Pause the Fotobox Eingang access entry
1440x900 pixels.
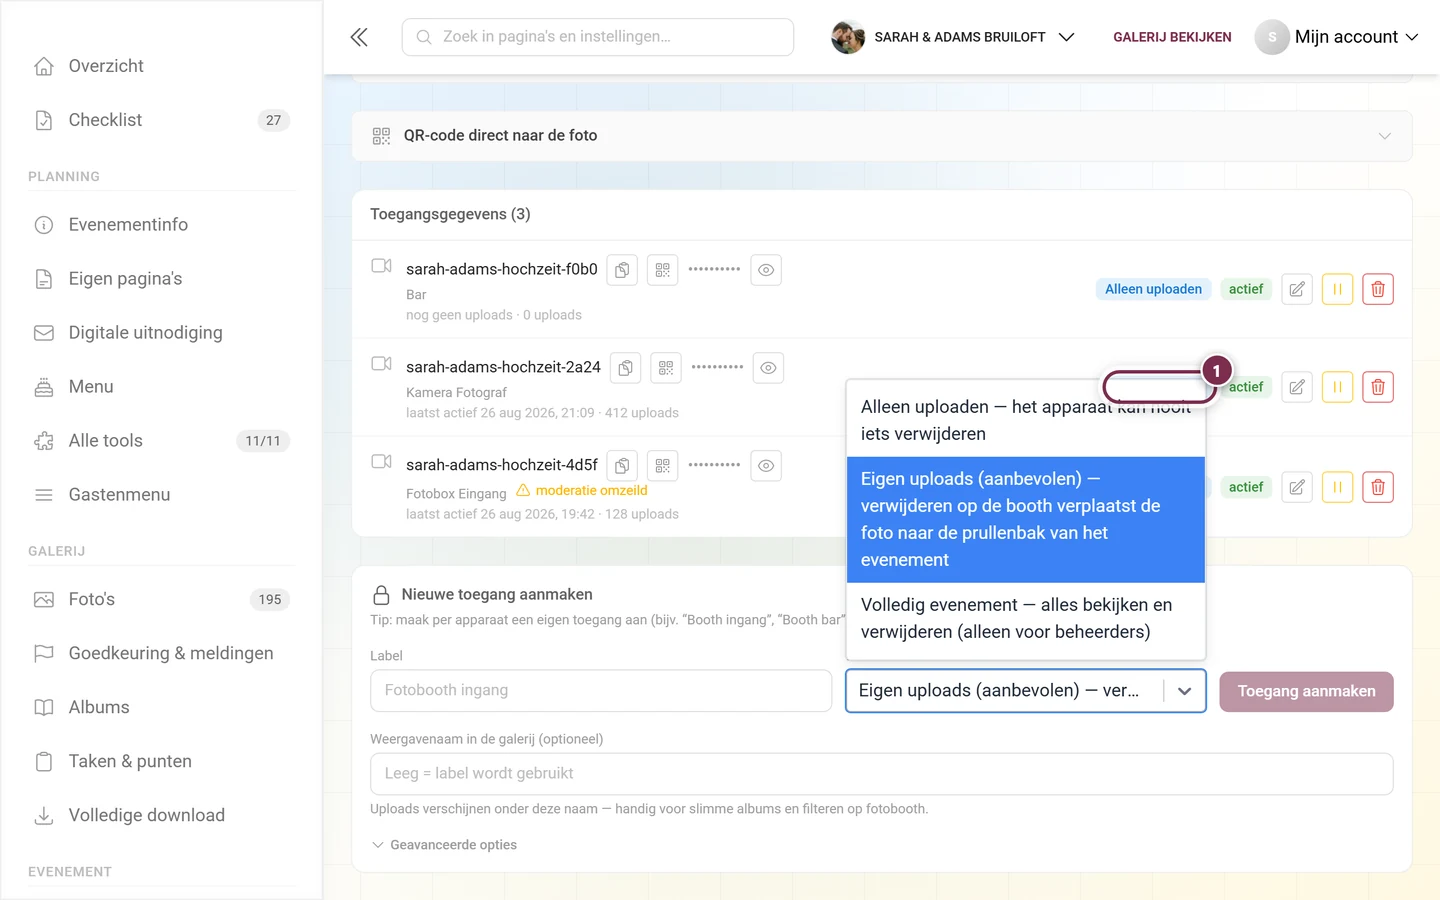pyautogui.click(x=1337, y=487)
